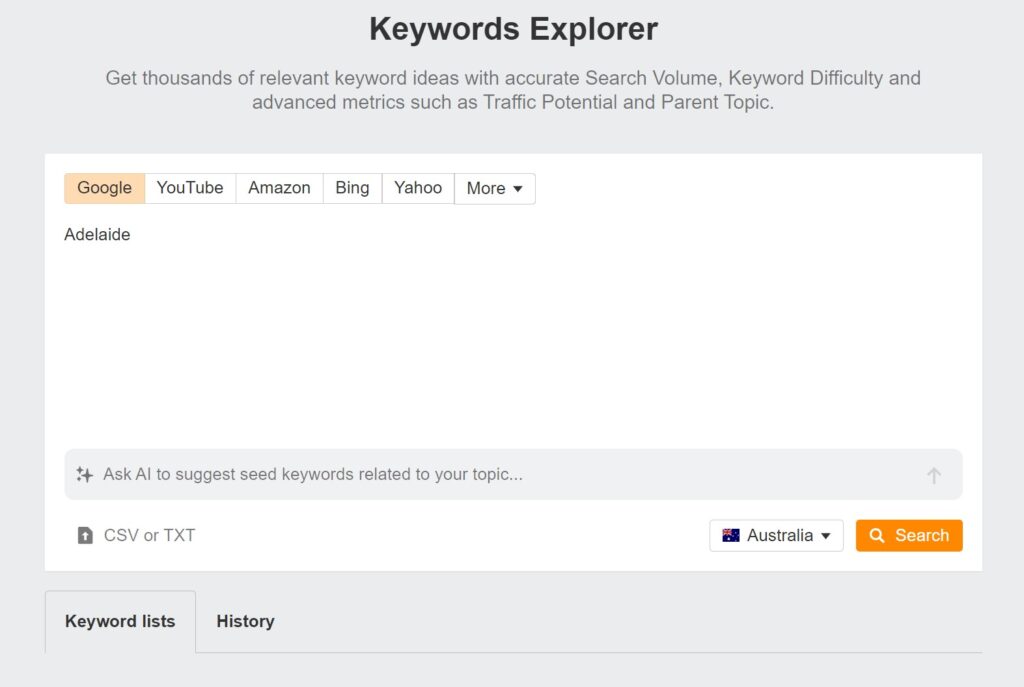Click the file upload icon

pos(85,535)
